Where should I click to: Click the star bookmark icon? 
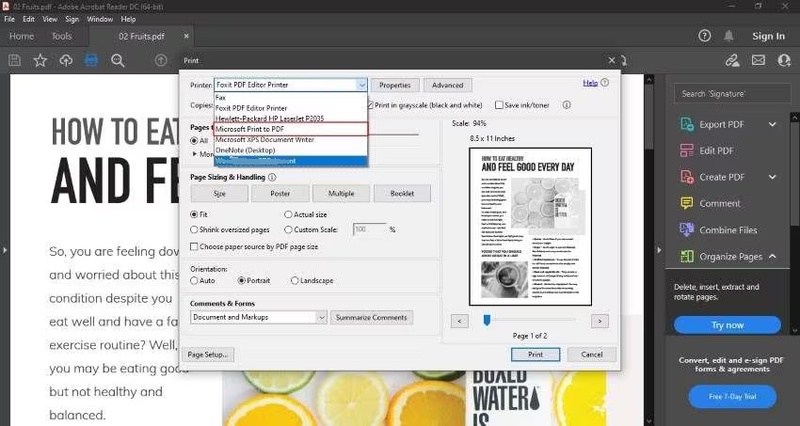click(x=40, y=61)
